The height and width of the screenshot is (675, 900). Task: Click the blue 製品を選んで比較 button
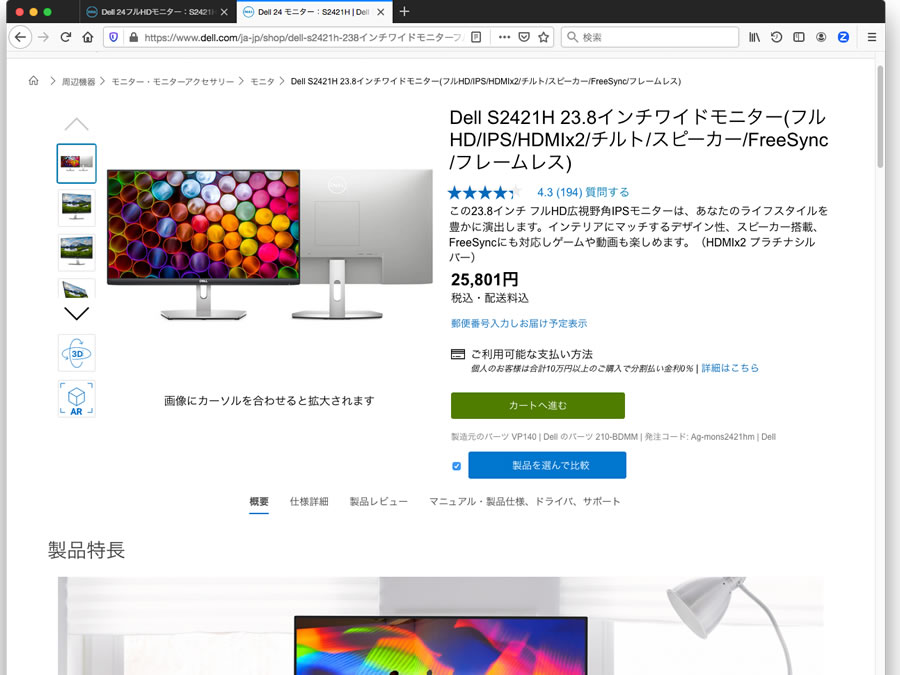547,465
